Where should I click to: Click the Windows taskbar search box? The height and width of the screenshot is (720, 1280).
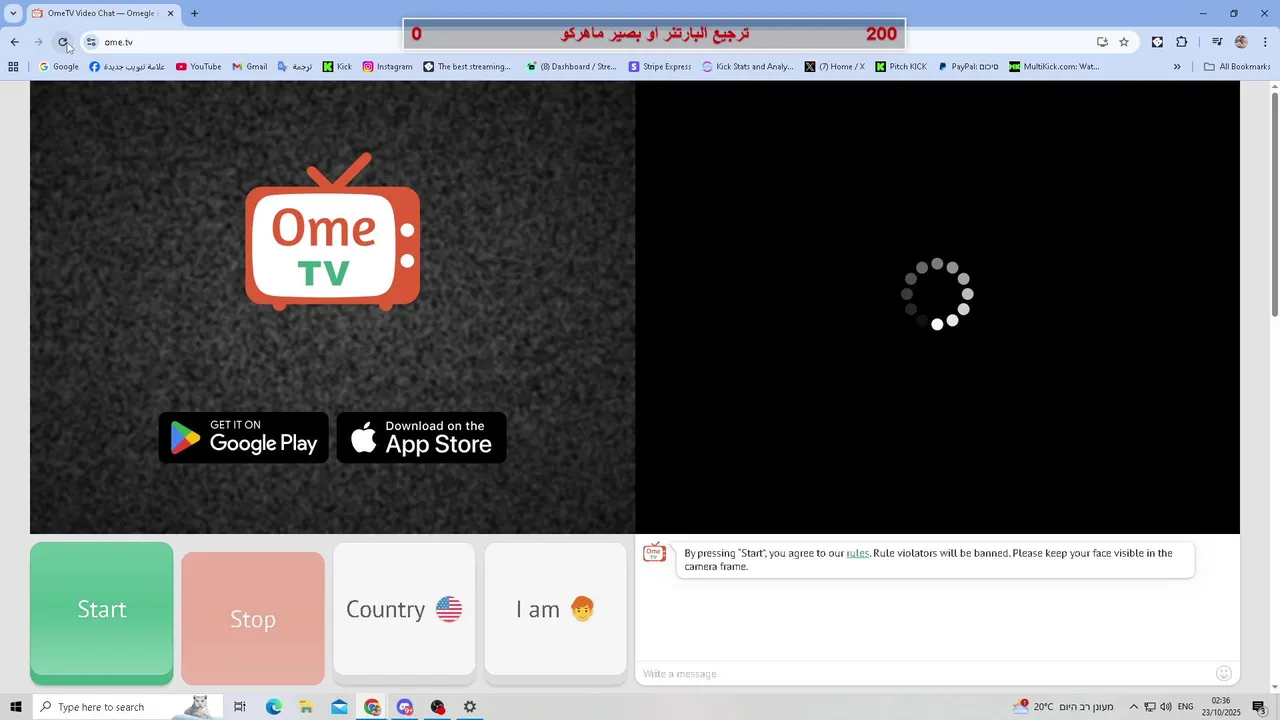point(126,707)
